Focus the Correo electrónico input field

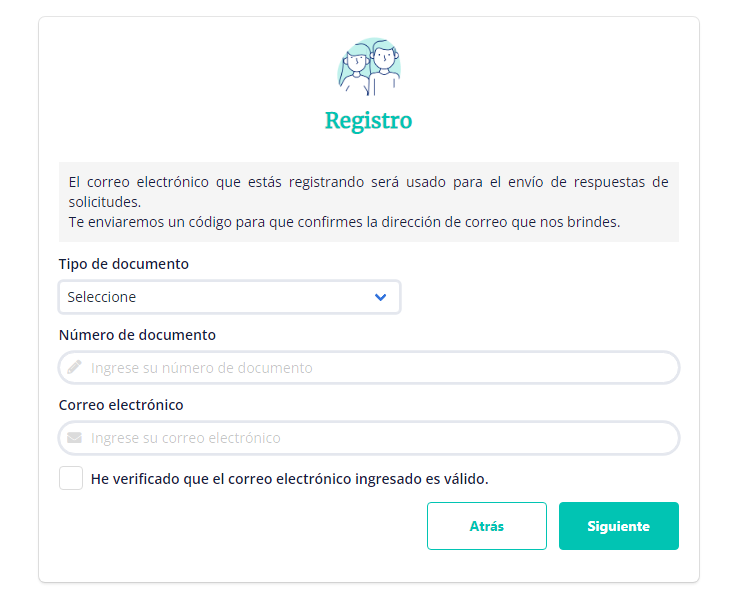[x=369, y=438]
